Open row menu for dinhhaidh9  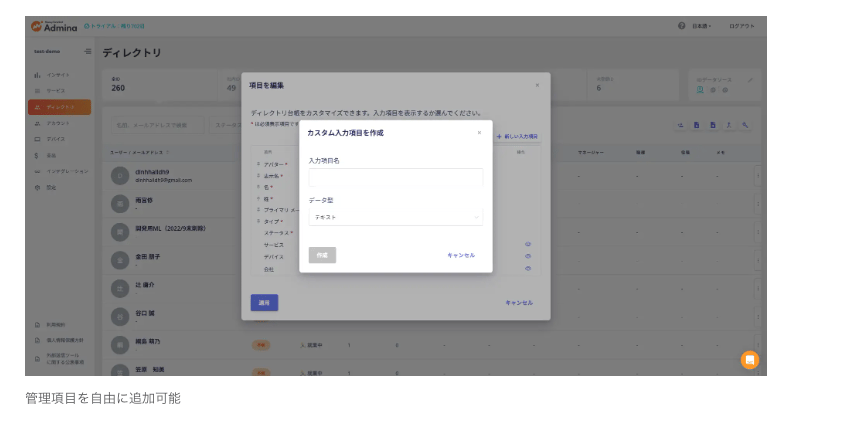click(x=758, y=175)
